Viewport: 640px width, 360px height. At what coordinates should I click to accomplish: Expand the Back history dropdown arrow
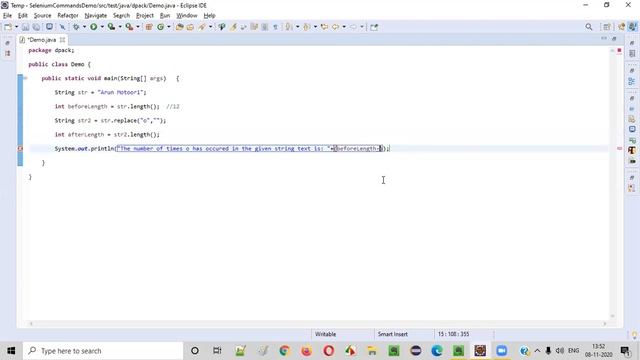344,27
